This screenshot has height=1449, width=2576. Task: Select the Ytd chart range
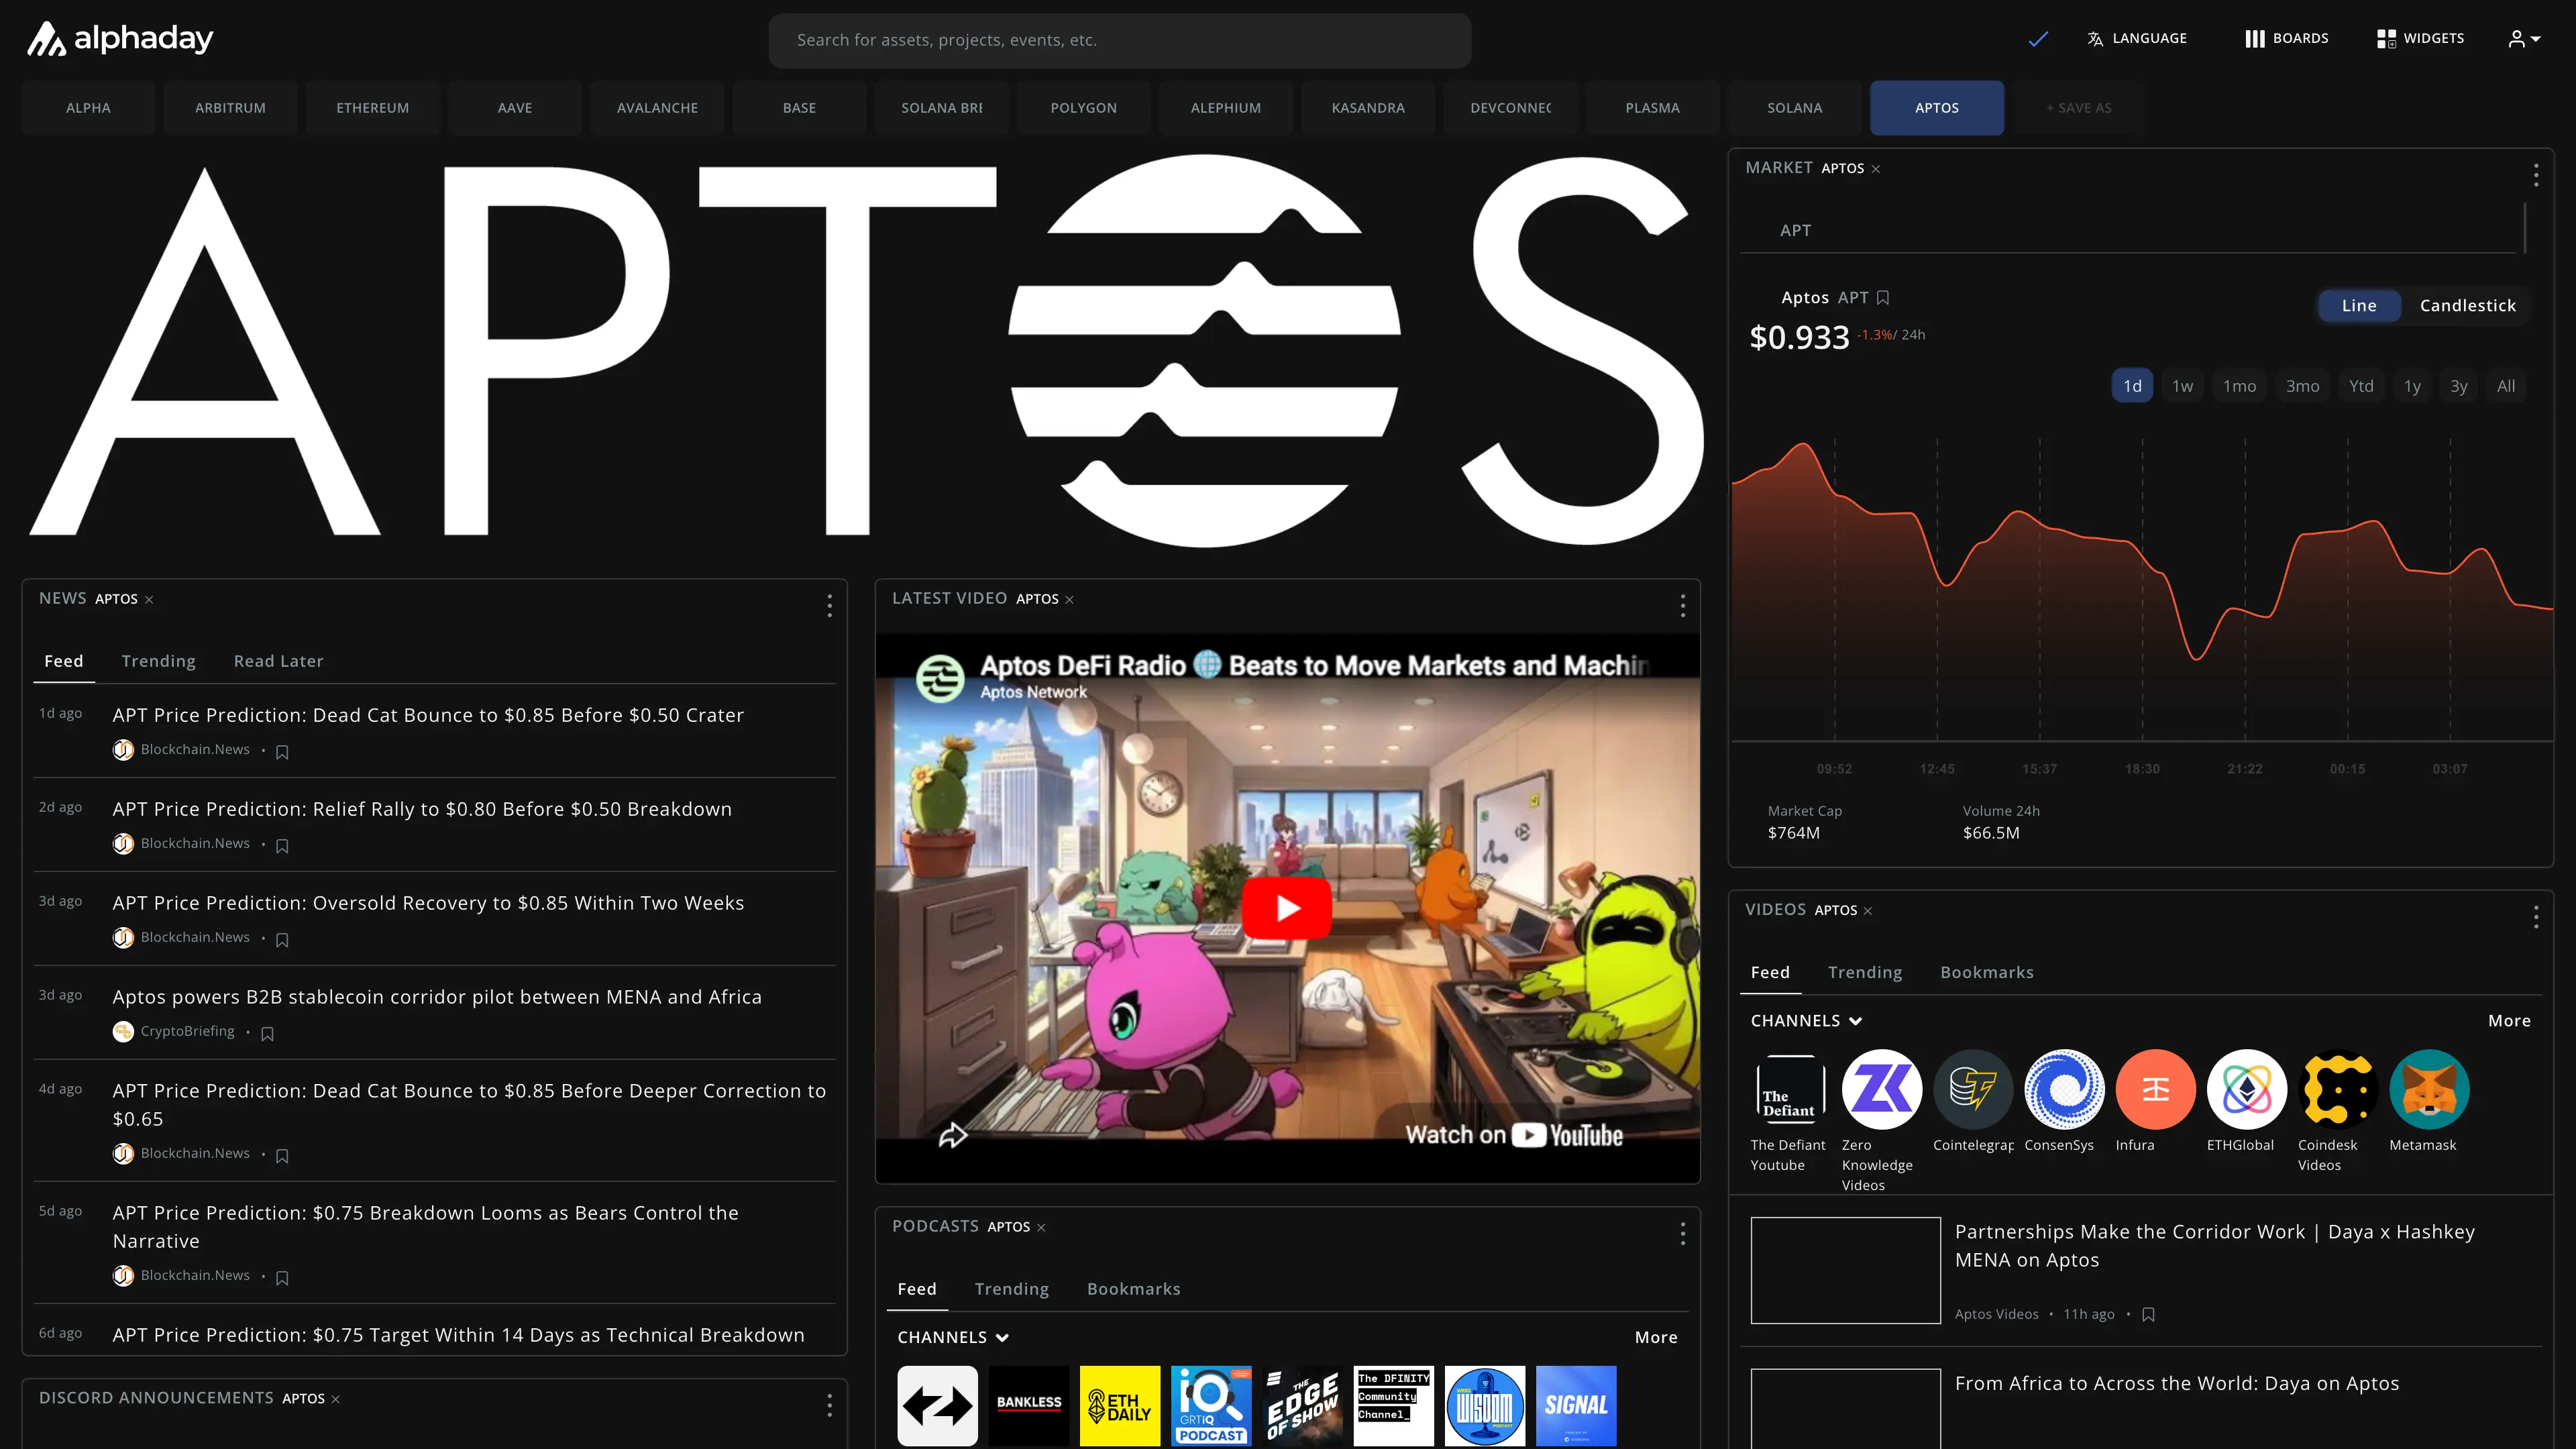click(x=2361, y=386)
